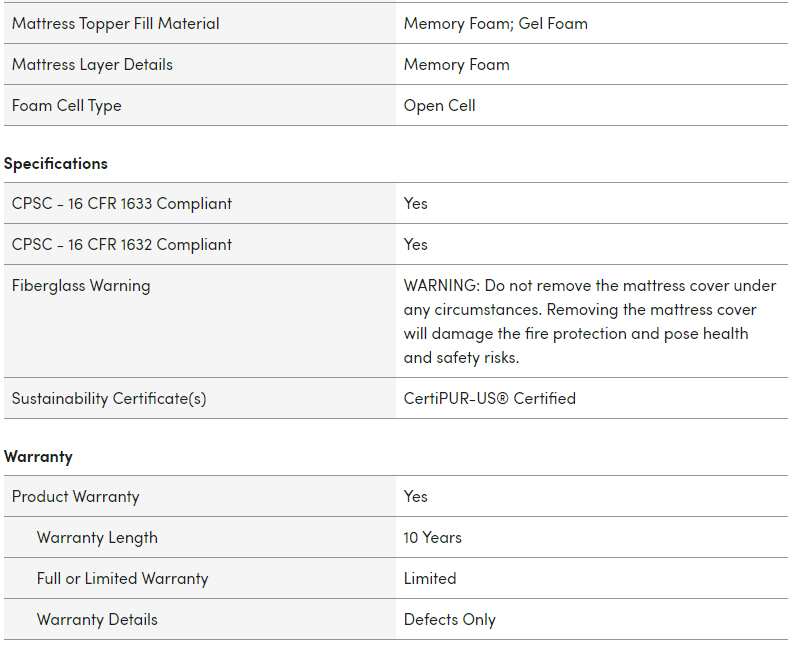Click the Specifications section heading

click(x=56, y=163)
